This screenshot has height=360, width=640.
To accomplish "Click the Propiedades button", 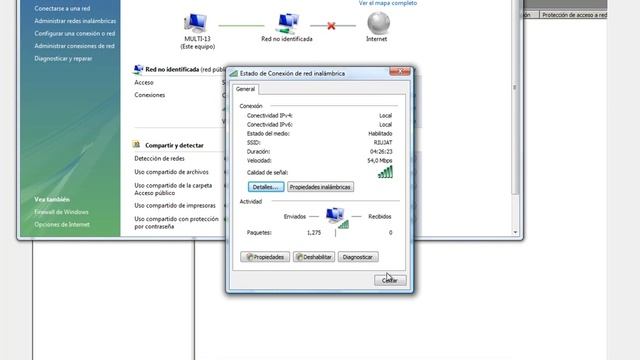I will tap(265, 257).
